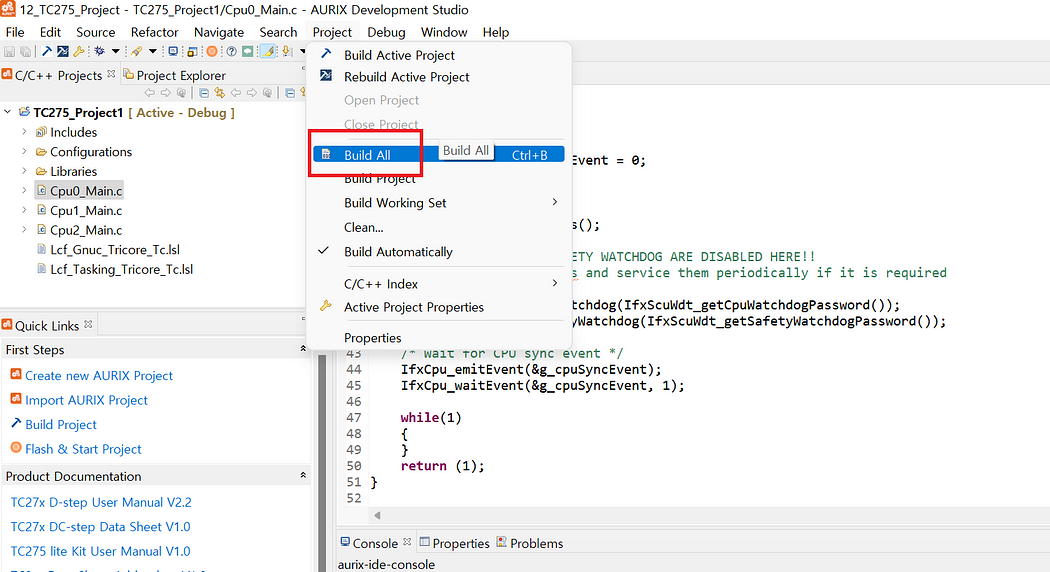Viewport: 1050px width, 572px height.
Task: Click Collapse All beside Link with Editor
Action: pos(204,93)
